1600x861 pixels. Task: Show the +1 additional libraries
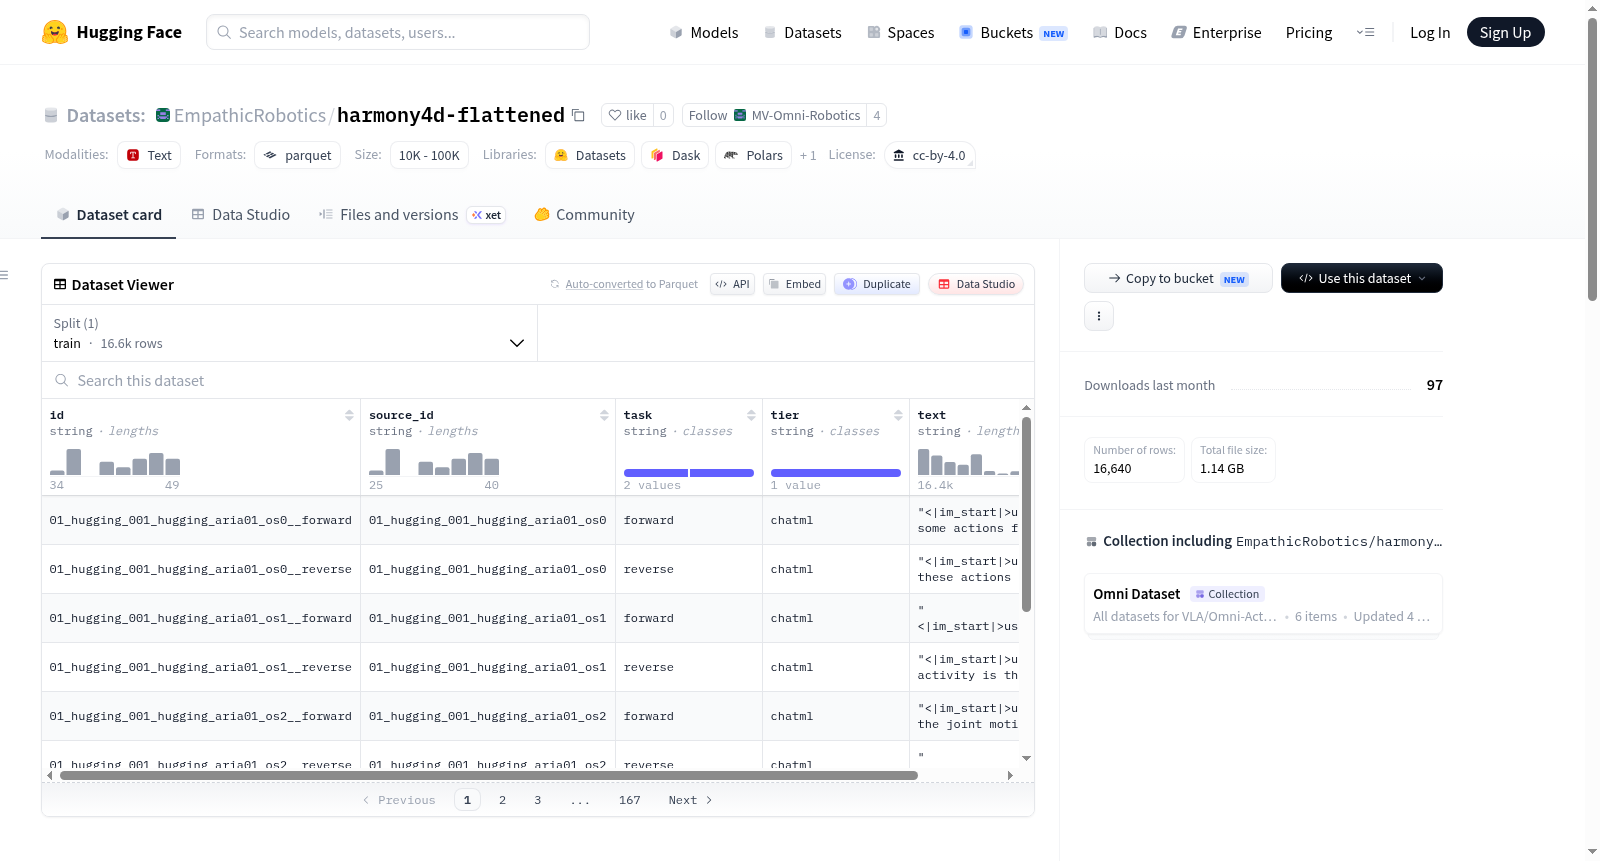[808, 155]
